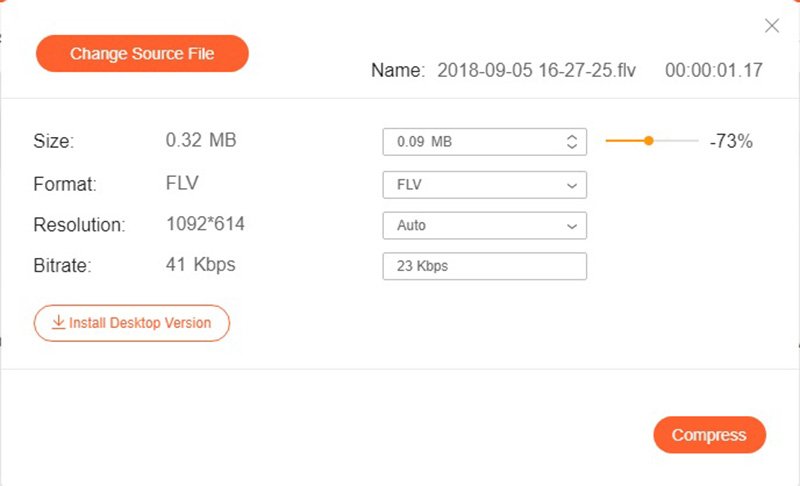The width and height of the screenshot is (800, 486).
Task: Click the 23 Kbps bitrate field
Action: (x=484, y=266)
